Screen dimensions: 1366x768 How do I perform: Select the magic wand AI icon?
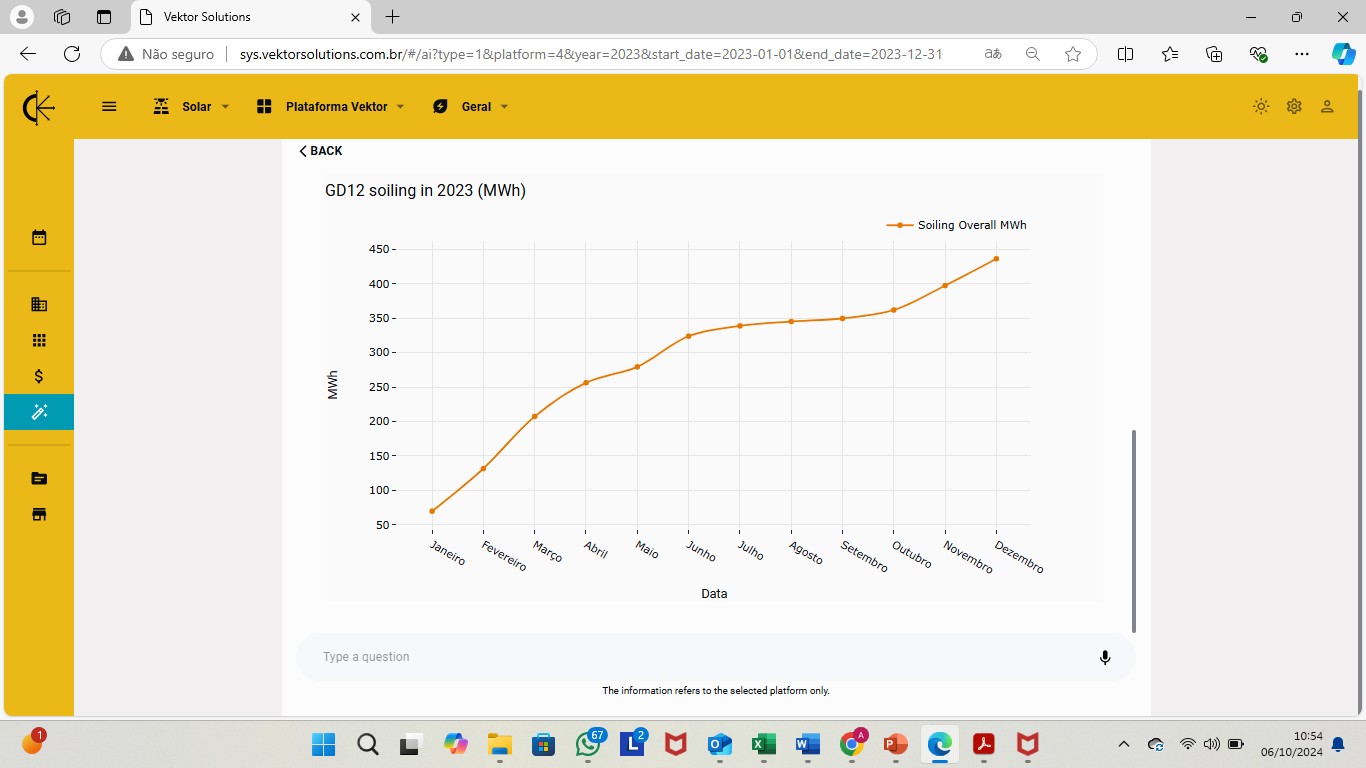pos(39,412)
